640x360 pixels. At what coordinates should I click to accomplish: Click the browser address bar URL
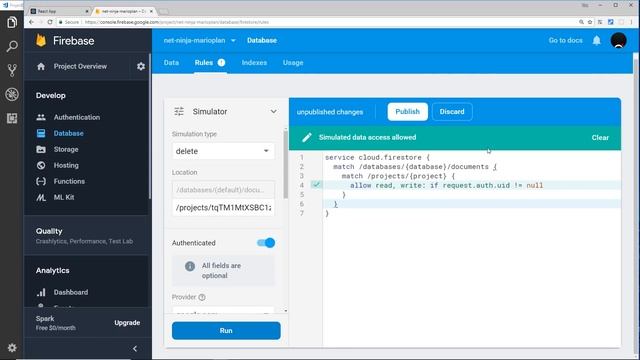(x=177, y=22)
